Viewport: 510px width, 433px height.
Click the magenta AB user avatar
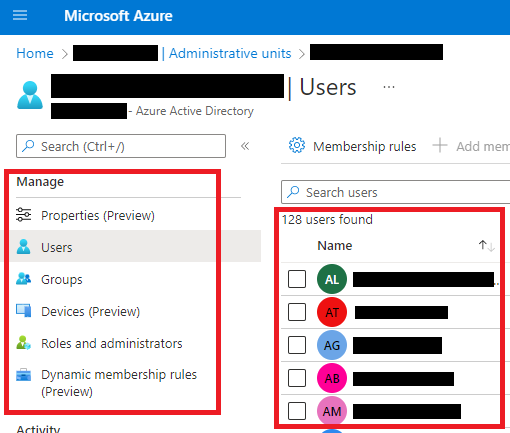[332, 378]
